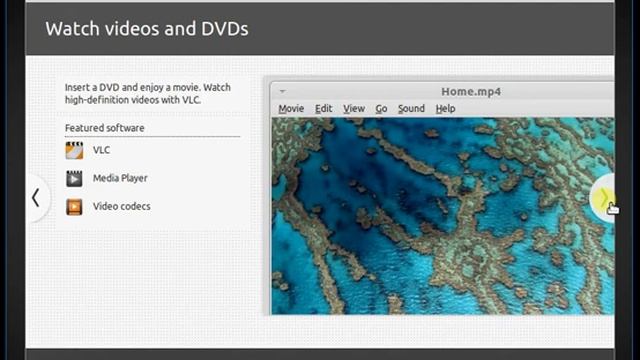This screenshot has height=360, width=640.
Task: Click the Home.mp4 window title
Action: click(x=471, y=91)
